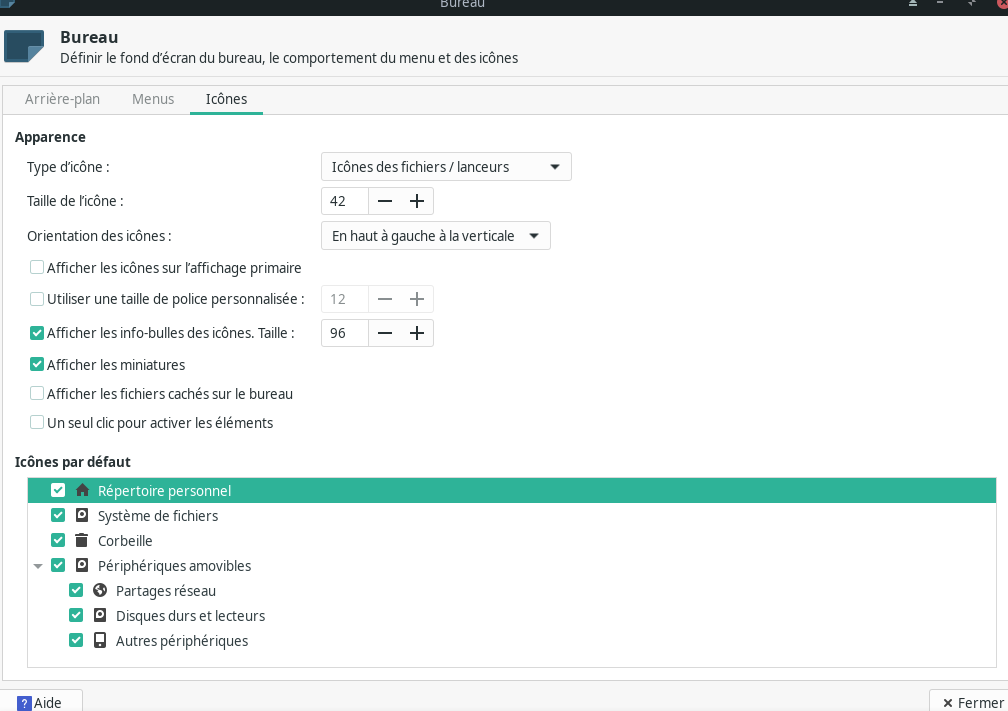This screenshot has height=711, width=1008.
Task: Select the Icônes tab
Action: (226, 99)
